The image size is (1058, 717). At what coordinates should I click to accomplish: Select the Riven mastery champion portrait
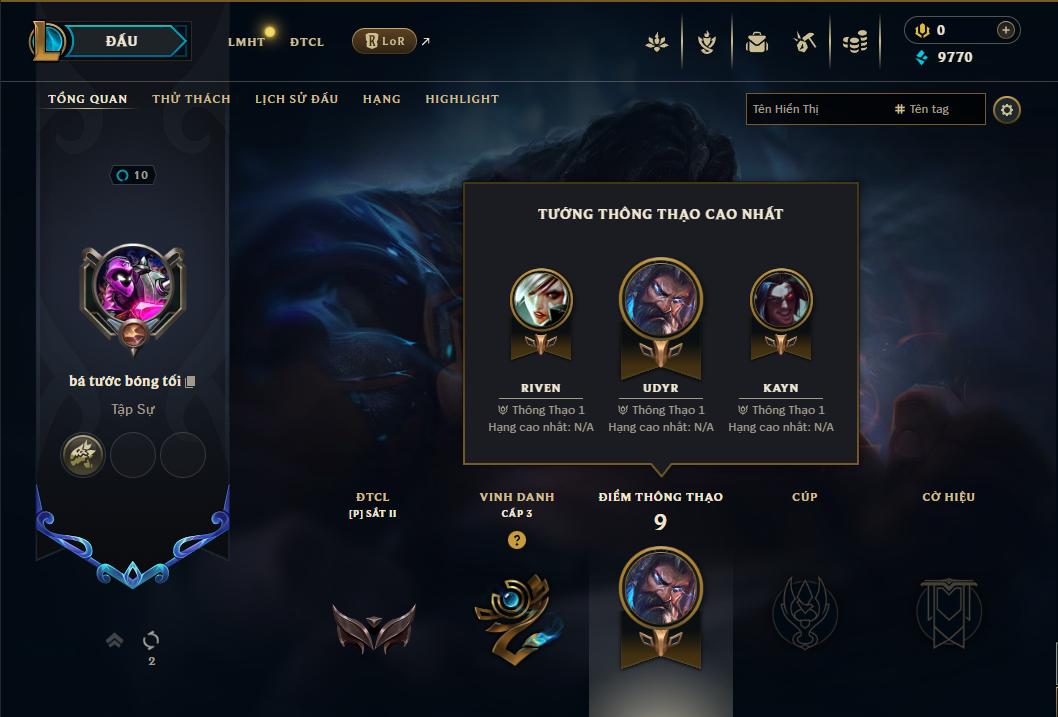[541, 301]
